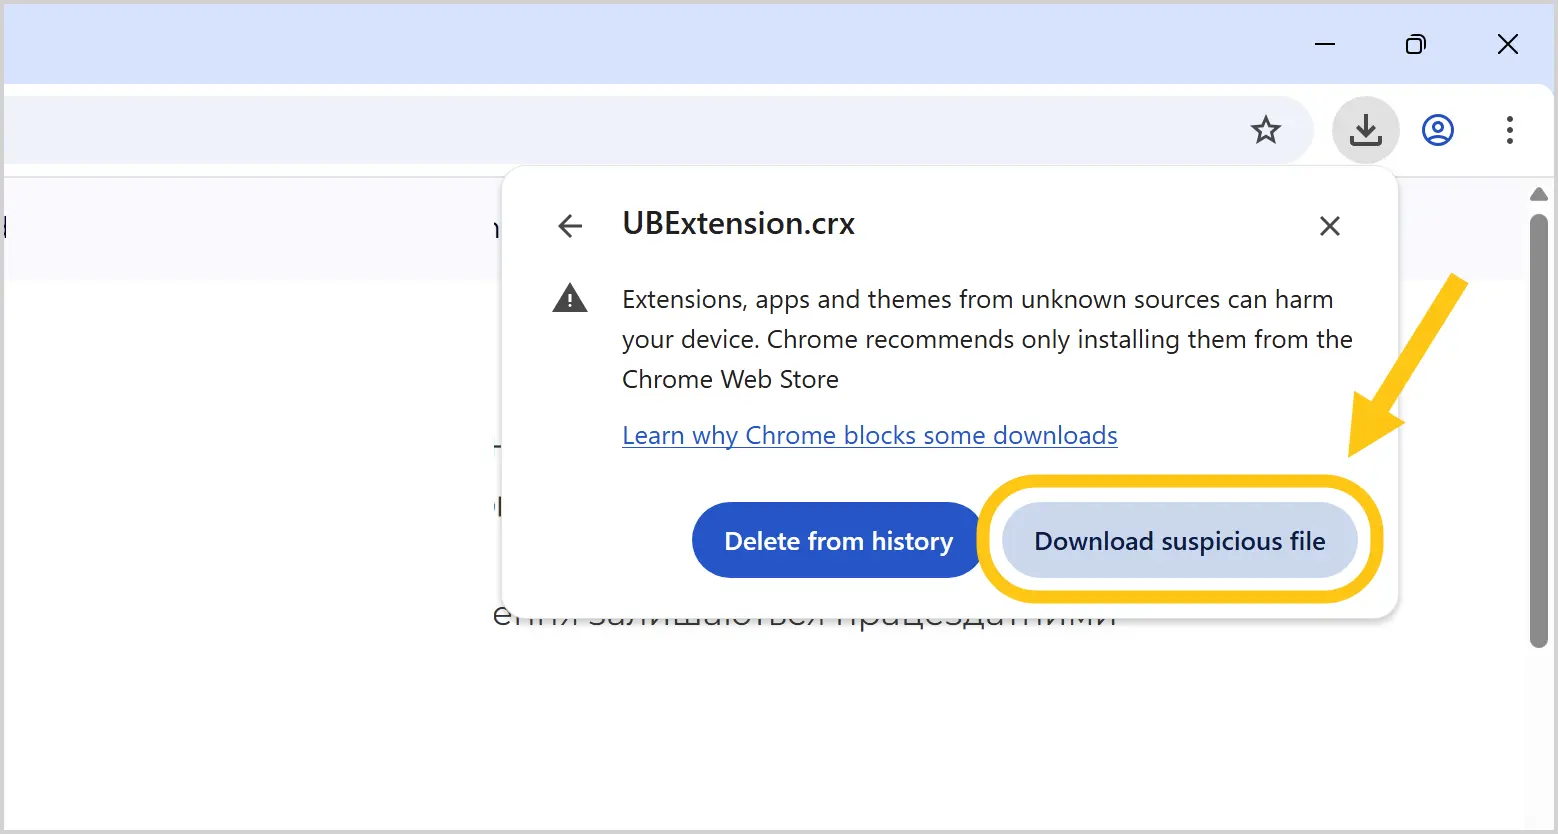
Task: Focus the browser address bar
Action: tap(620, 130)
